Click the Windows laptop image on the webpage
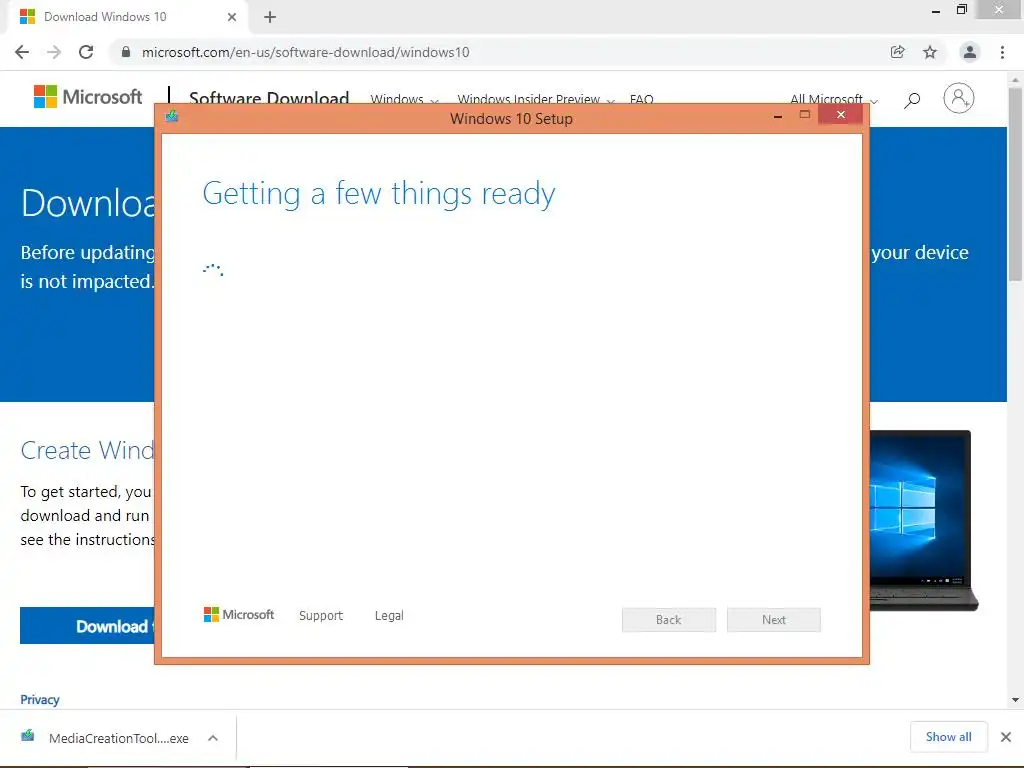This screenshot has height=768, width=1024. (923, 520)
